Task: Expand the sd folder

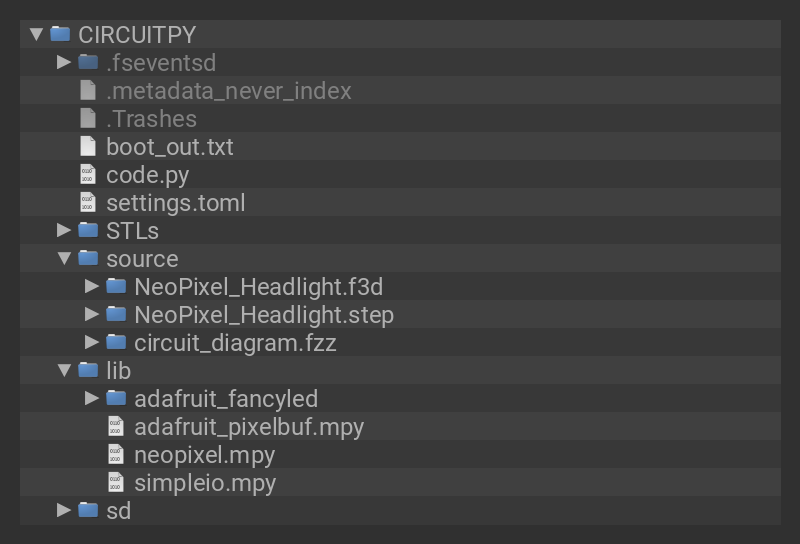Action: coord(65,511)
